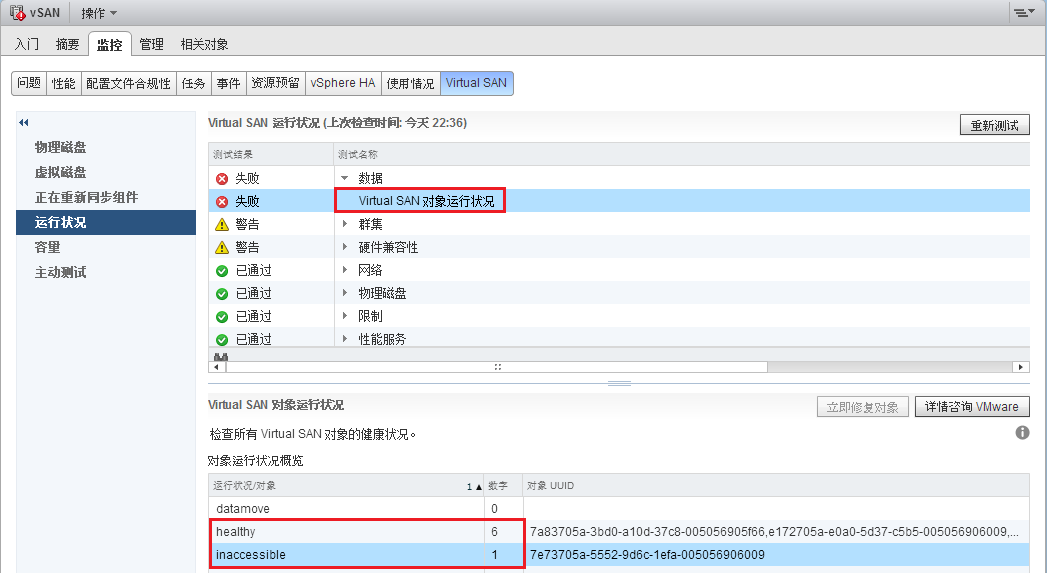Click the horizontal scrollbar thumb of the test list

pyautogui.click(x=497, y=367)
